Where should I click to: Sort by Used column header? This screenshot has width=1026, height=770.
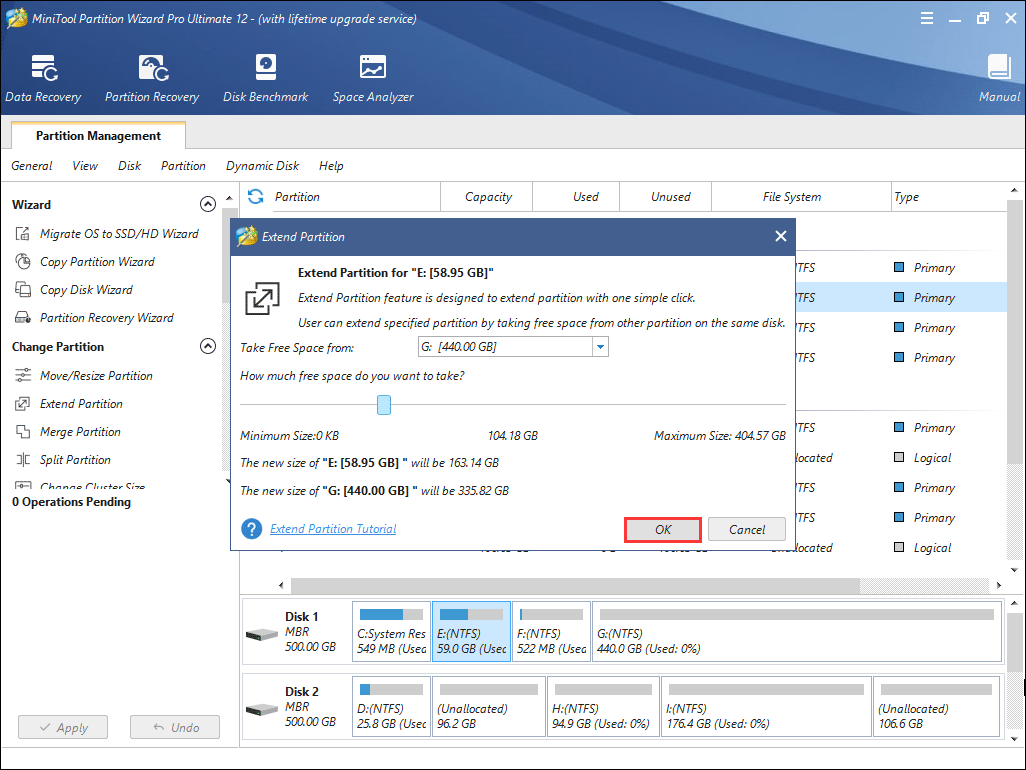coord(576,196)
